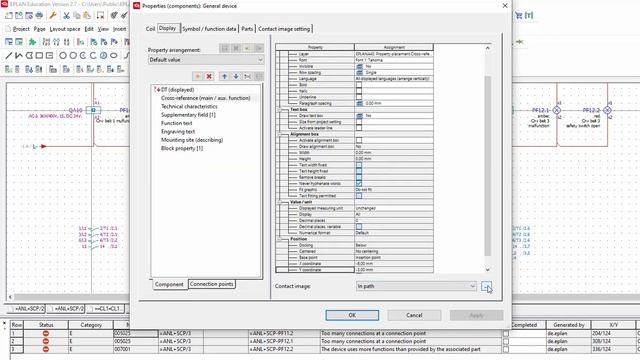Toggle Size from project setting checkbox

[x=359, y=122]
